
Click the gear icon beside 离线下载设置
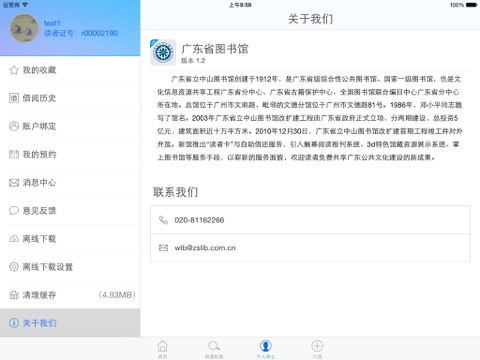(14, 267)
